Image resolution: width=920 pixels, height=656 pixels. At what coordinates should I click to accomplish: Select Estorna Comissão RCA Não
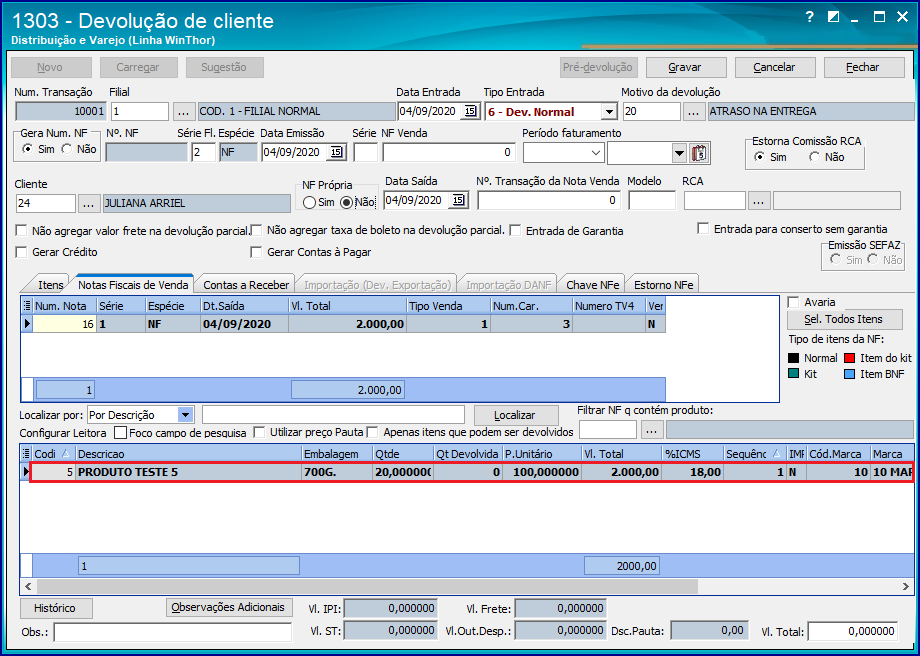(x=814, y=157)
